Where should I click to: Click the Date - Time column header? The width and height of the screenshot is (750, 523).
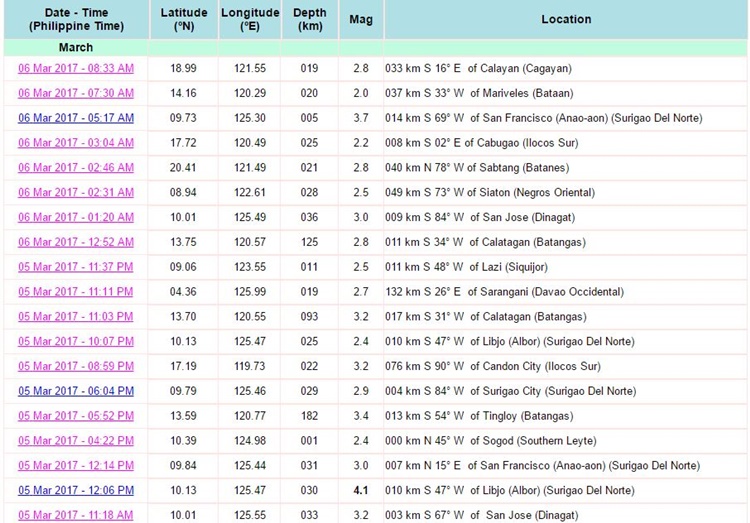point(76,20)
